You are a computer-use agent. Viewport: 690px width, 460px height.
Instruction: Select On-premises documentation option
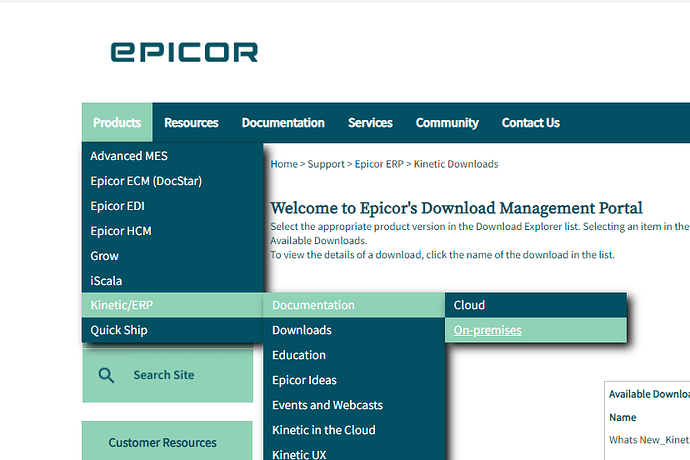(536, 330)
